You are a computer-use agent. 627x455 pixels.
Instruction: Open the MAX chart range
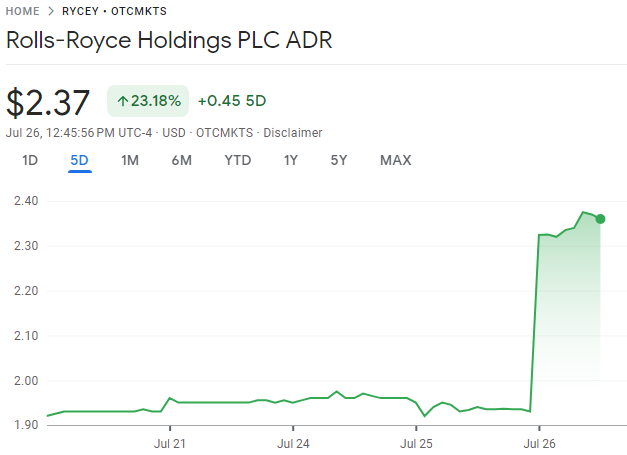tap(395, 160)
